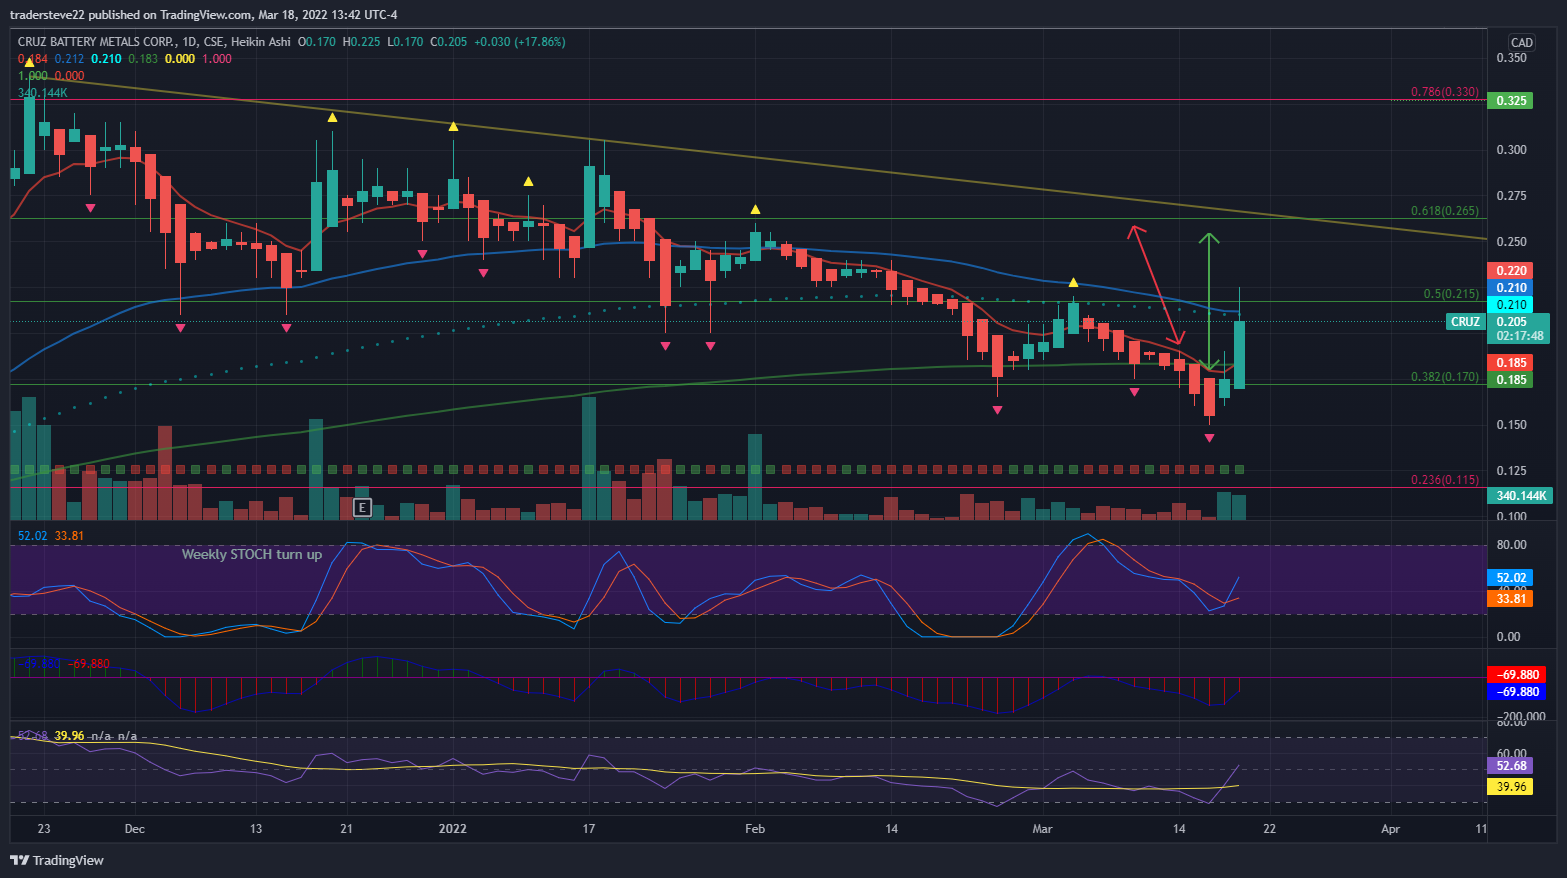Click the CRUZ symbol tag on price axis
1567x878 pixels.
(1465, 322)
